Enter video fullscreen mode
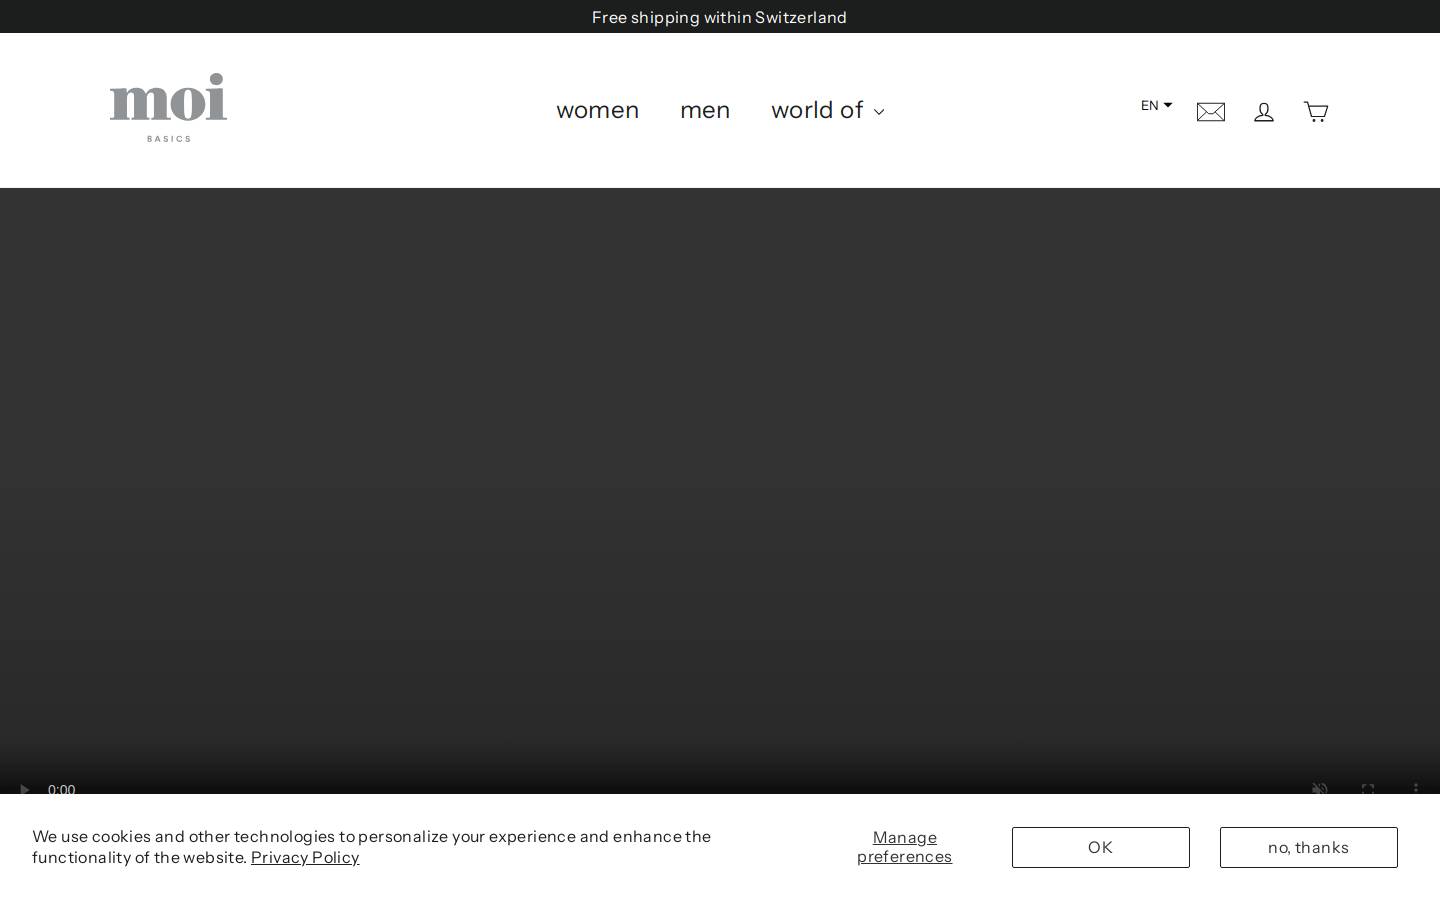 (1368, 789)
